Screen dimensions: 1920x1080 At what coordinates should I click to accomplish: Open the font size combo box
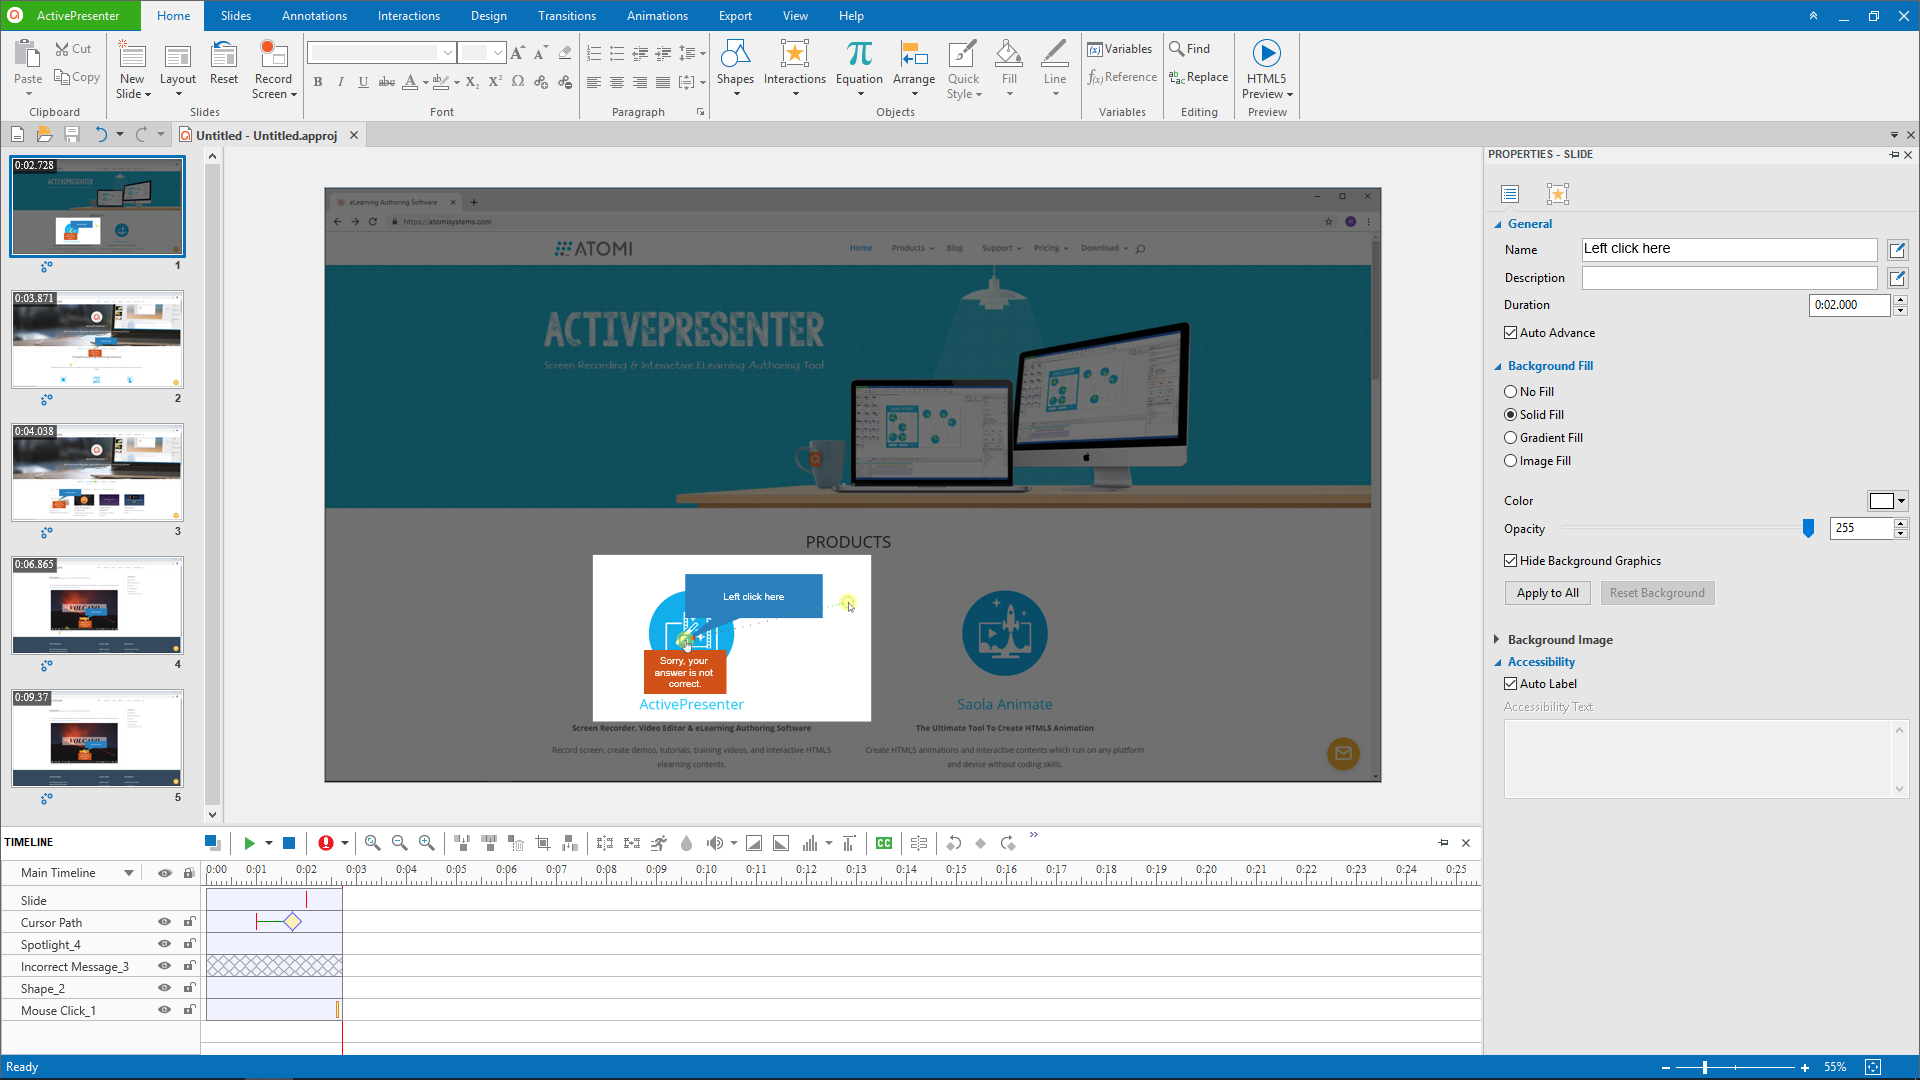click(x=482, y=52)
